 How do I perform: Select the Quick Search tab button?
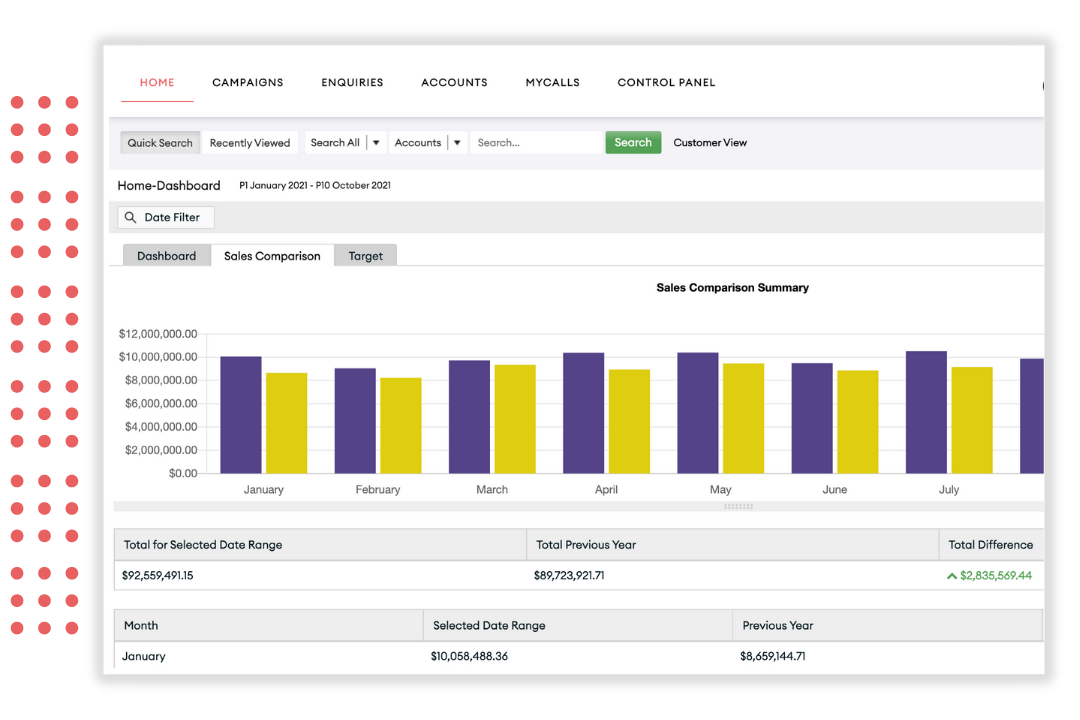click(x=160, y=142)
